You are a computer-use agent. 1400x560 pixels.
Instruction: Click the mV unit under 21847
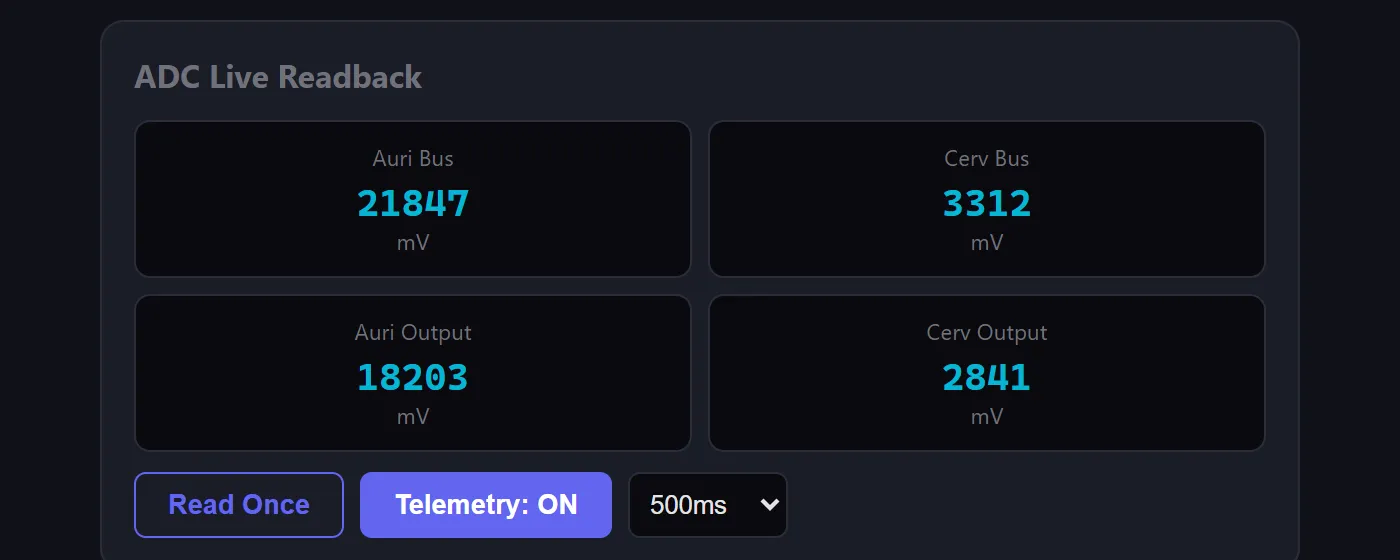413,243
